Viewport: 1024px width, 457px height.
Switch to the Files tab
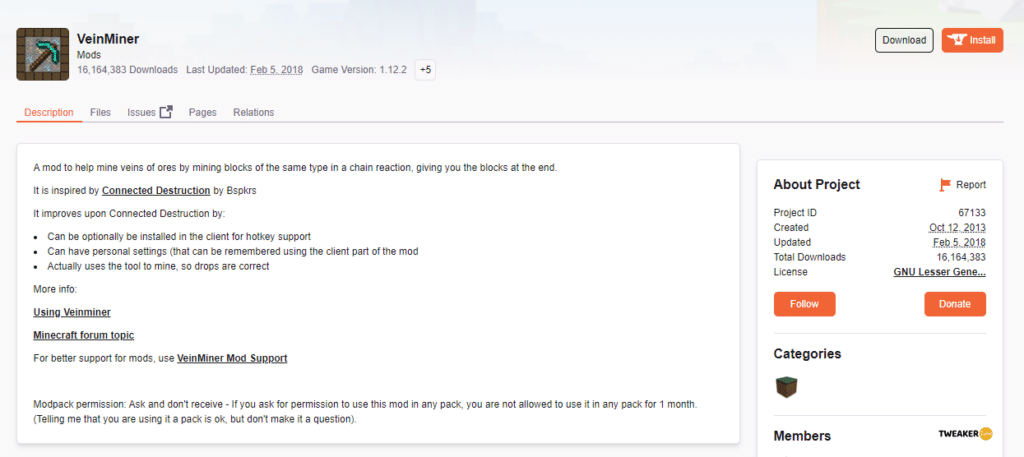[101, 112]
